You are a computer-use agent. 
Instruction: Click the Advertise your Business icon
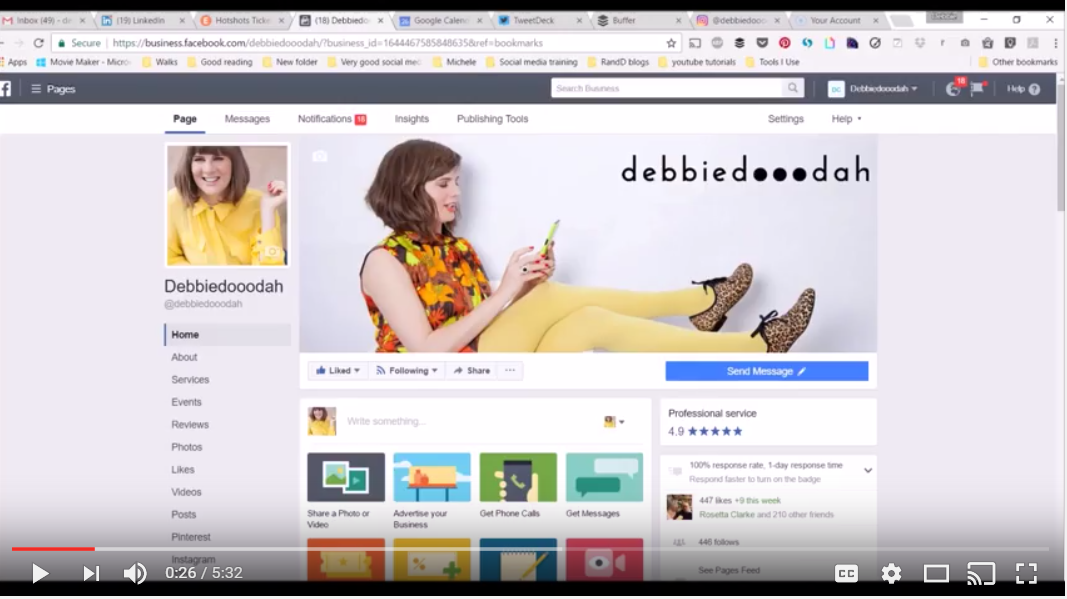[x=431, y=478]
